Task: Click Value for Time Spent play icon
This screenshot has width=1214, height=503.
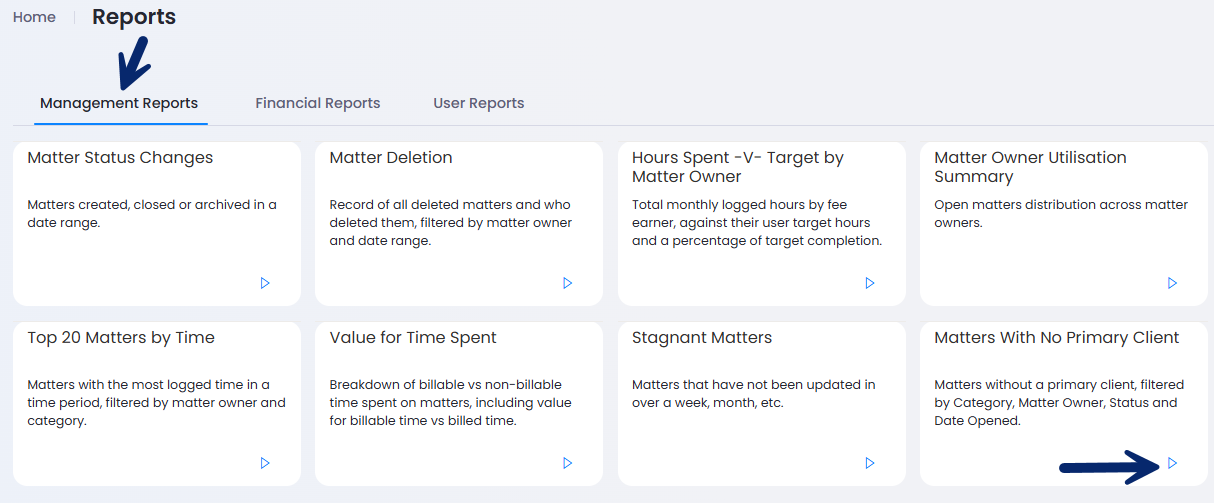Action: pyautogui.click(x=567, y=463)
